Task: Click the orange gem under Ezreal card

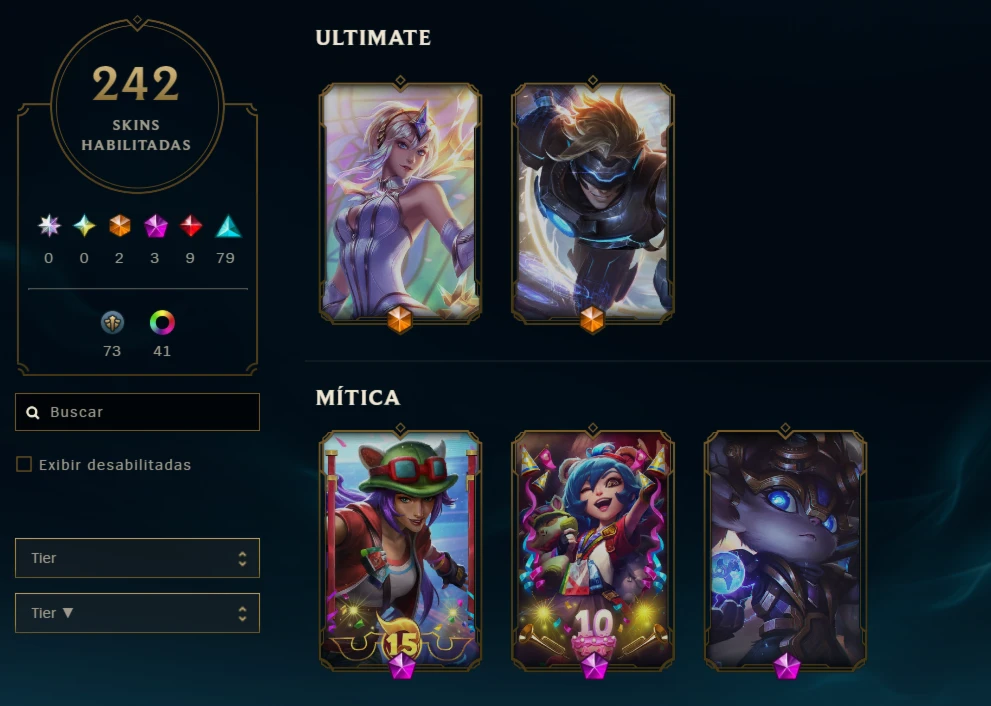Action: [592, 319]
